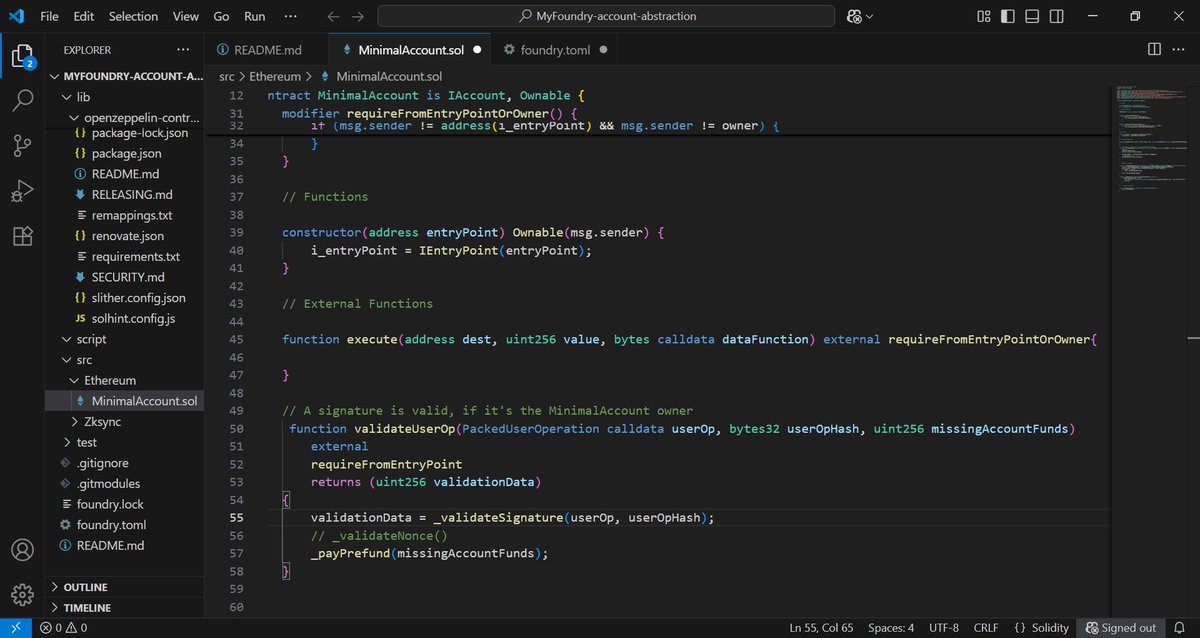
Task: Open the Extensions view
Action: click(21, 236)
